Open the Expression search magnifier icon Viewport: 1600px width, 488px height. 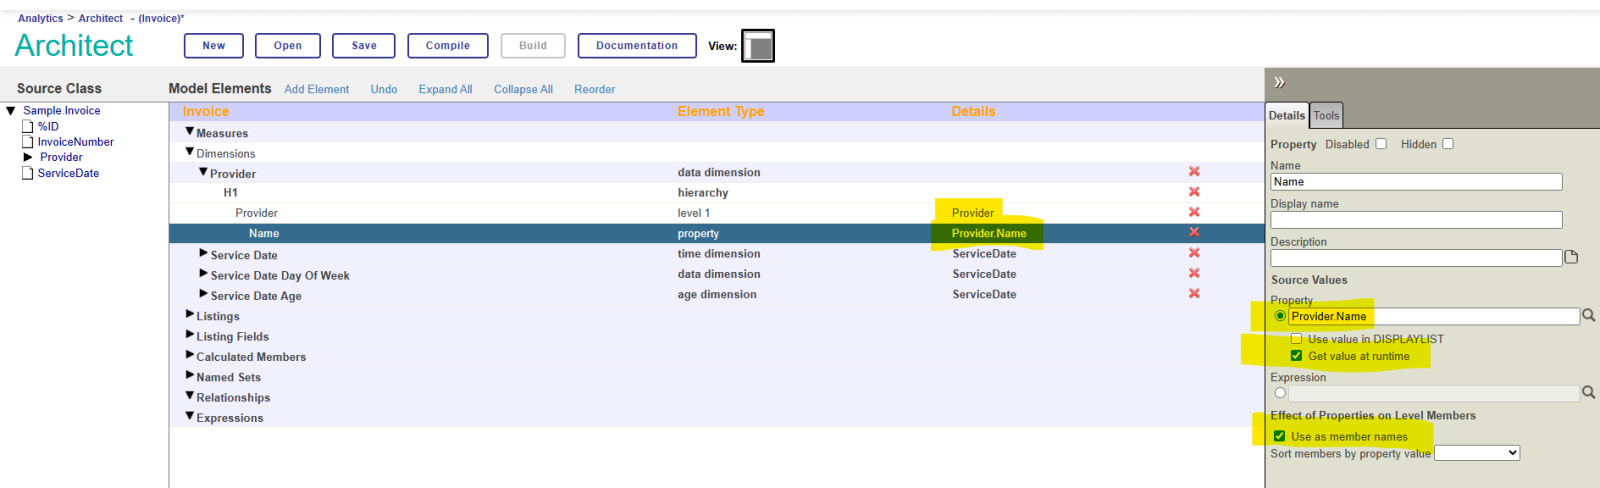tap(1588, 393)
